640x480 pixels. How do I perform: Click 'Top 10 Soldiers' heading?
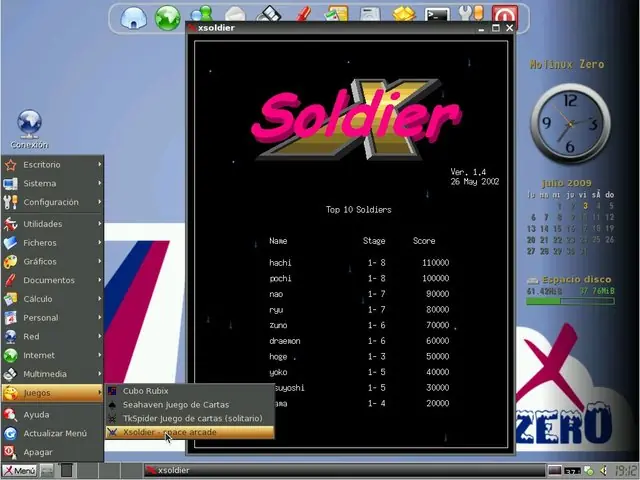pyautogui.click(x=358, y=210)
